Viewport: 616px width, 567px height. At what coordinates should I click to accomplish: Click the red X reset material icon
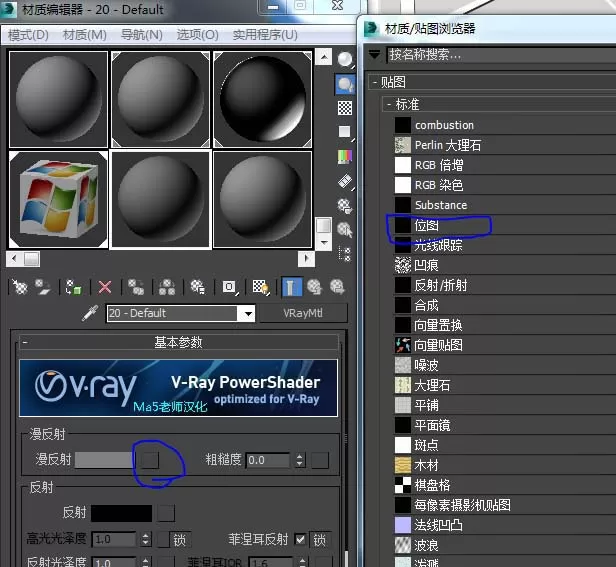pyautogui.click(x=104, y=287)
